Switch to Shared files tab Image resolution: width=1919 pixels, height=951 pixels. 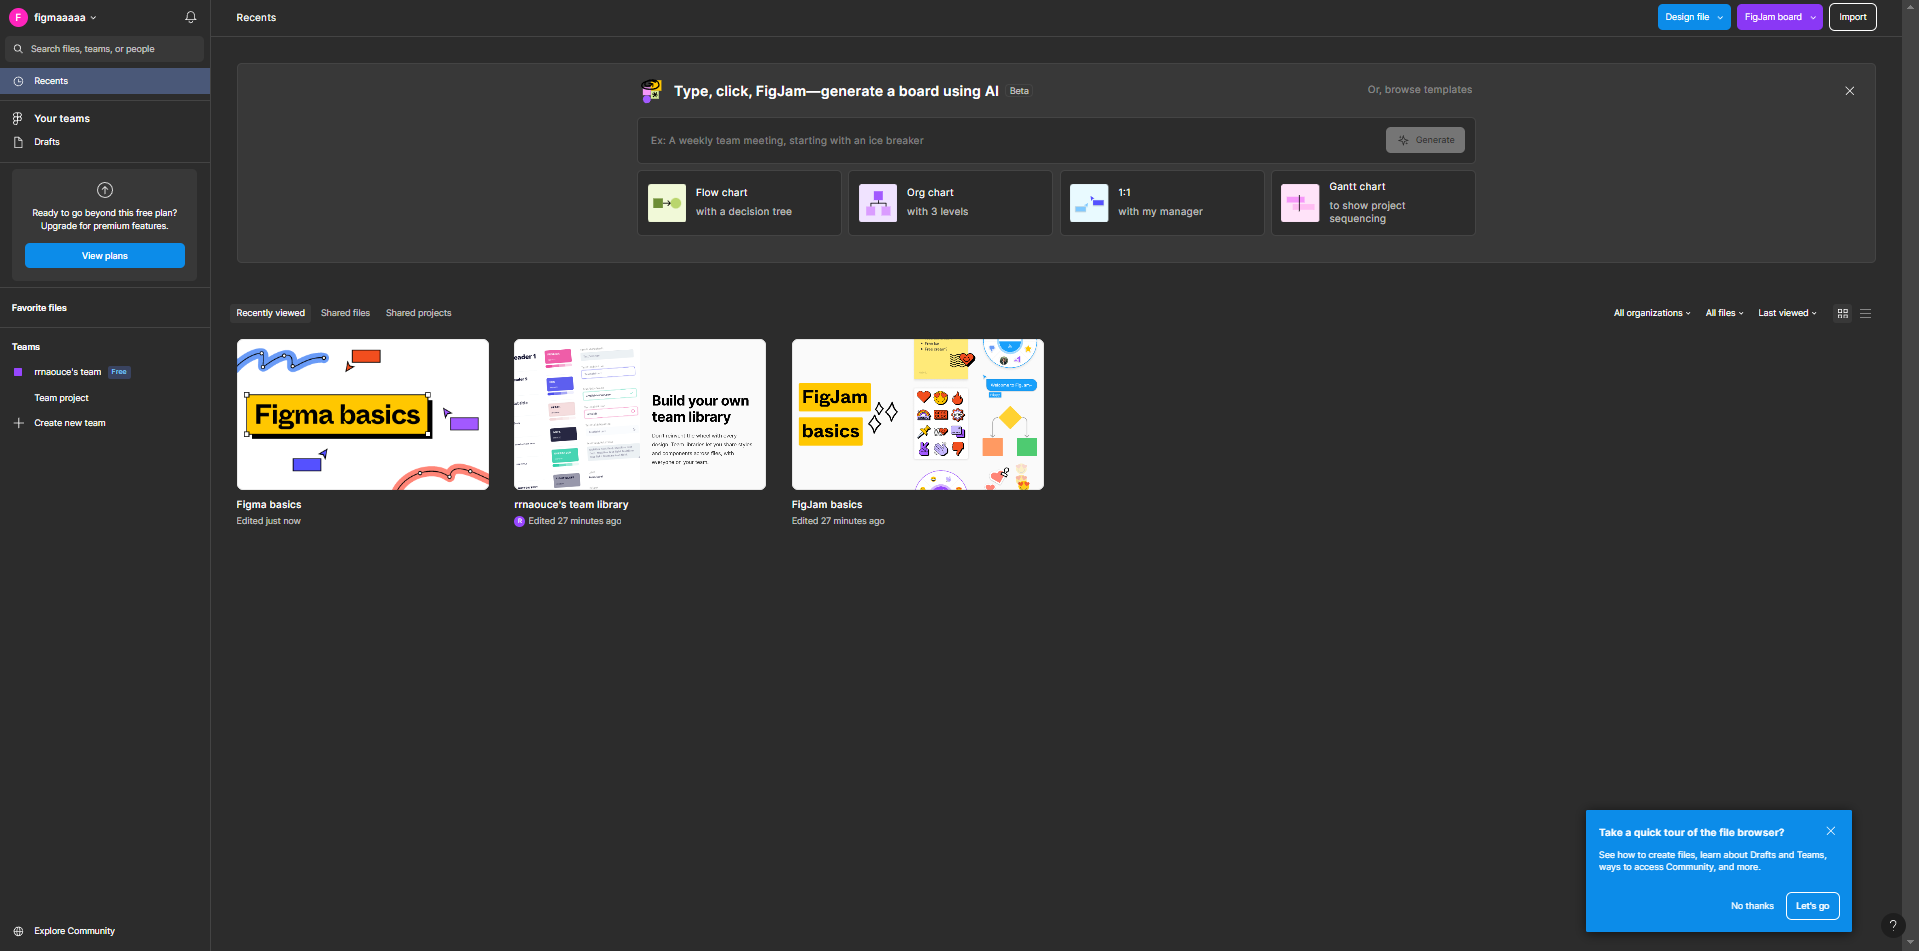345,313
